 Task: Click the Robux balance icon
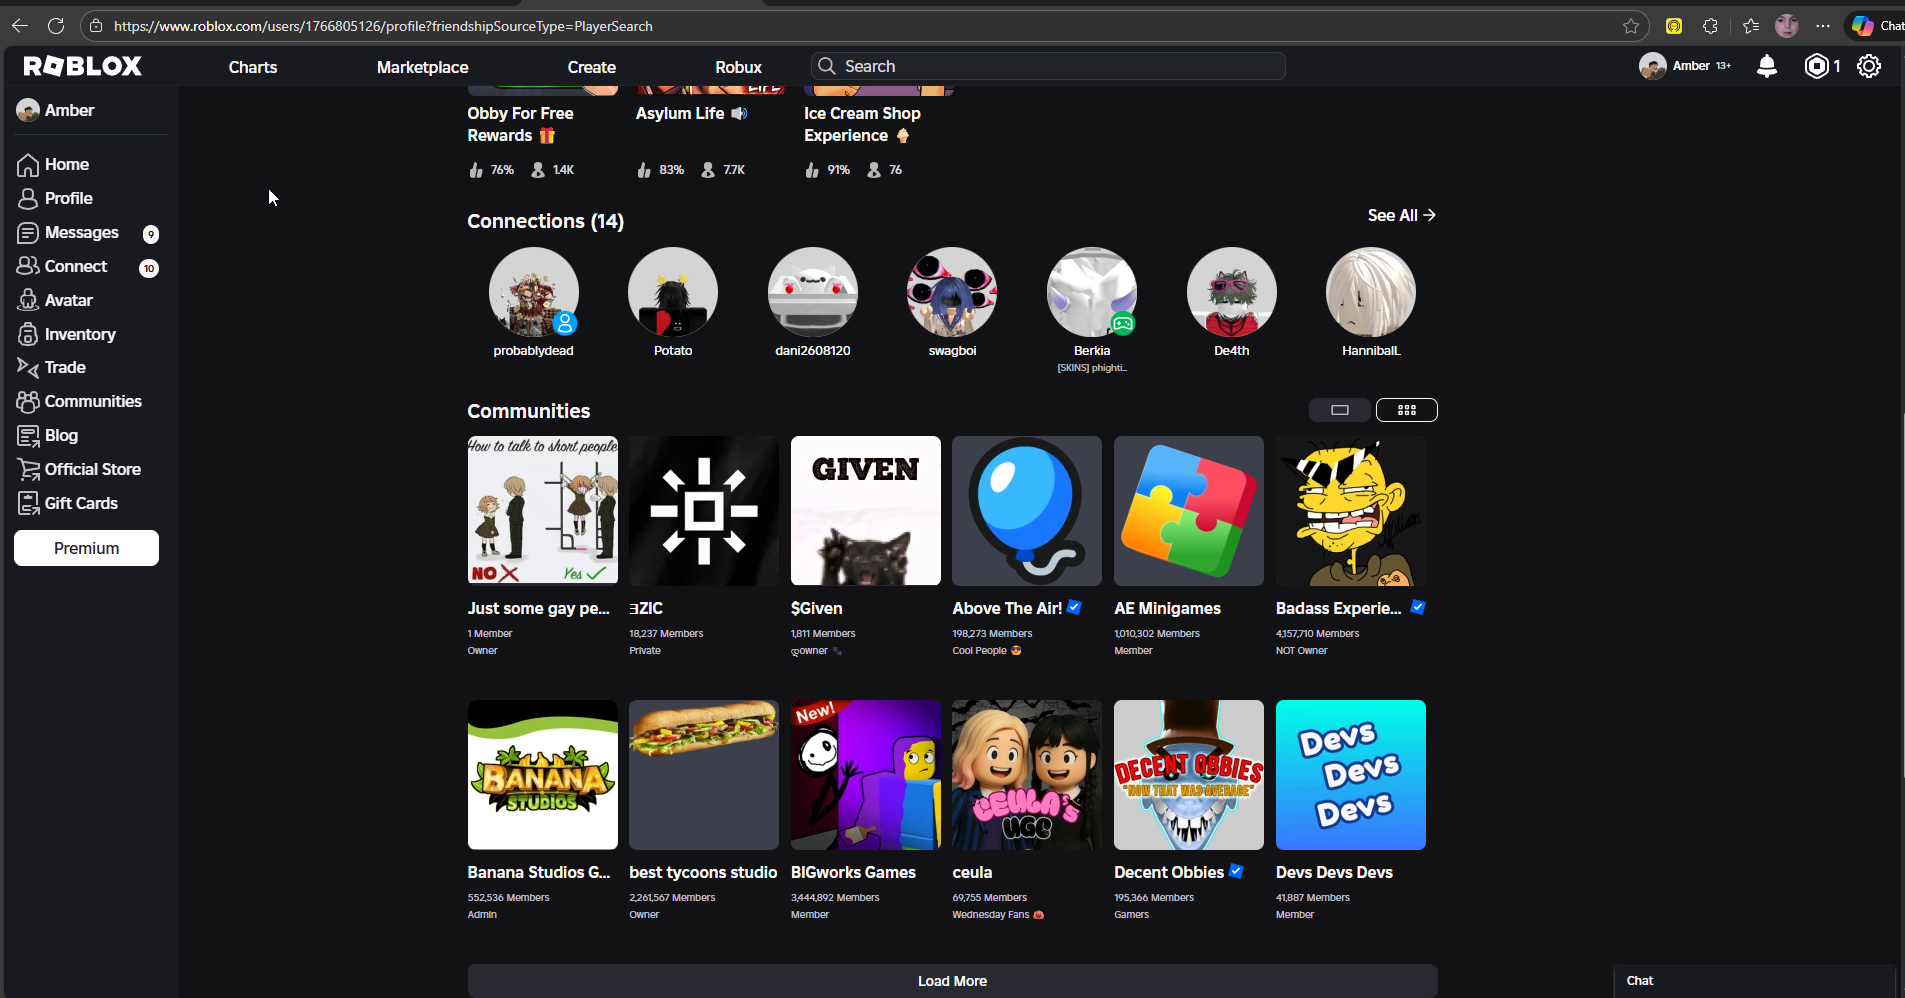[x=1816, y=66]
